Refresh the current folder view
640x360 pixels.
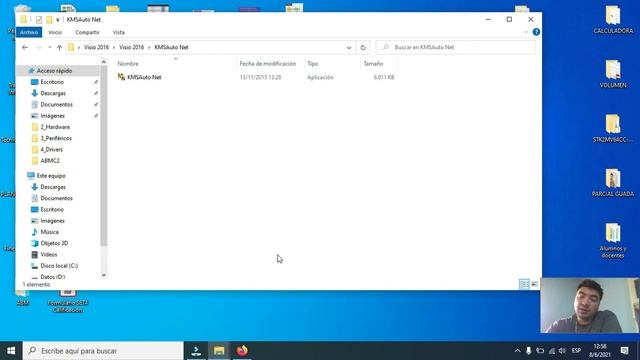pos(363,47)
